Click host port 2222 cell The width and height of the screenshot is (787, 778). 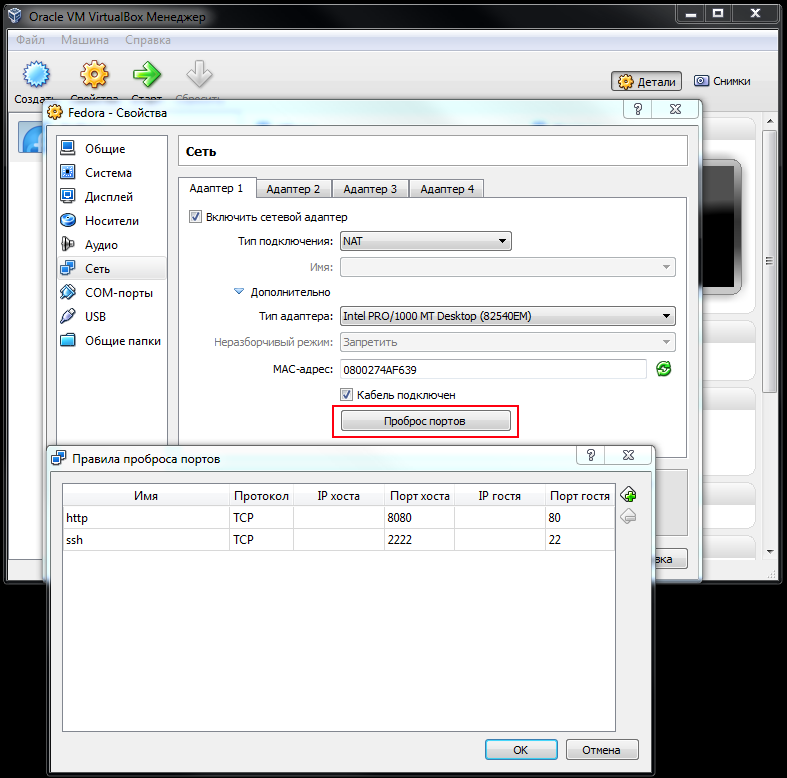click(419, 540)
